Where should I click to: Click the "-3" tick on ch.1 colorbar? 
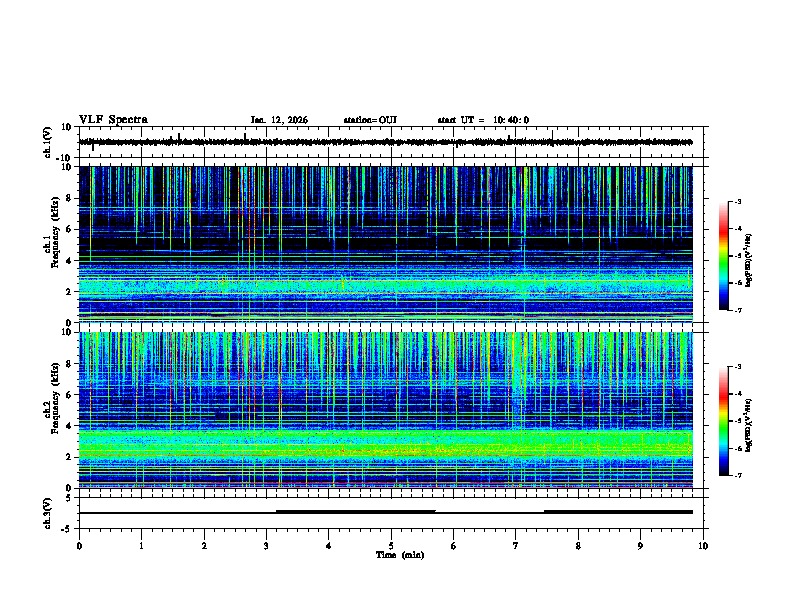[738, 202]
